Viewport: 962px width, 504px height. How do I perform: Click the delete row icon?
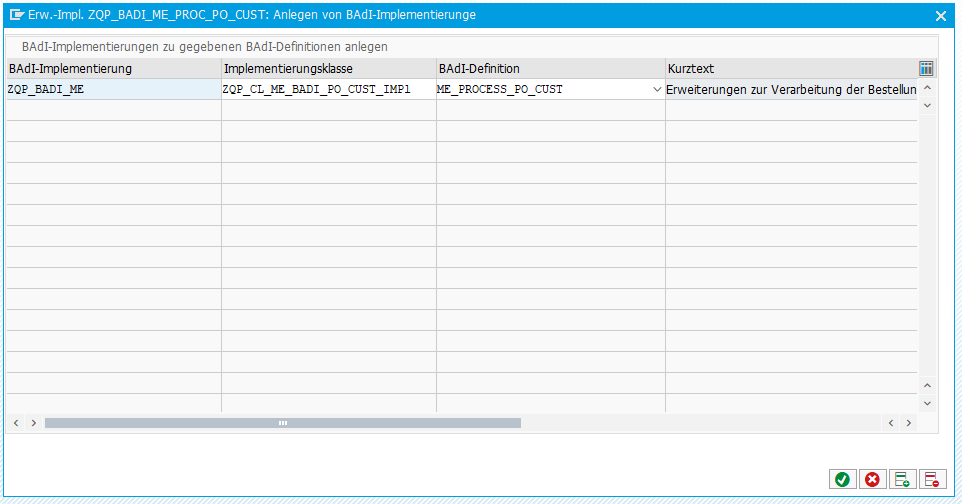[932, 480]
